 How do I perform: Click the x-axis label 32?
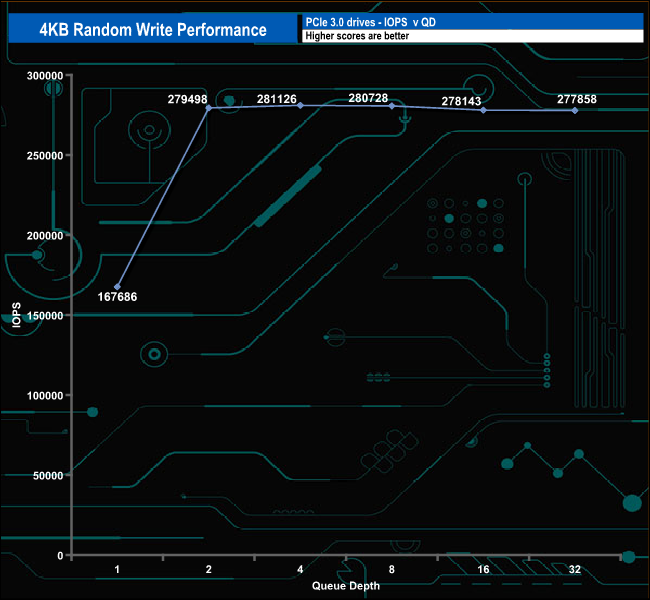tap(575, 569)
